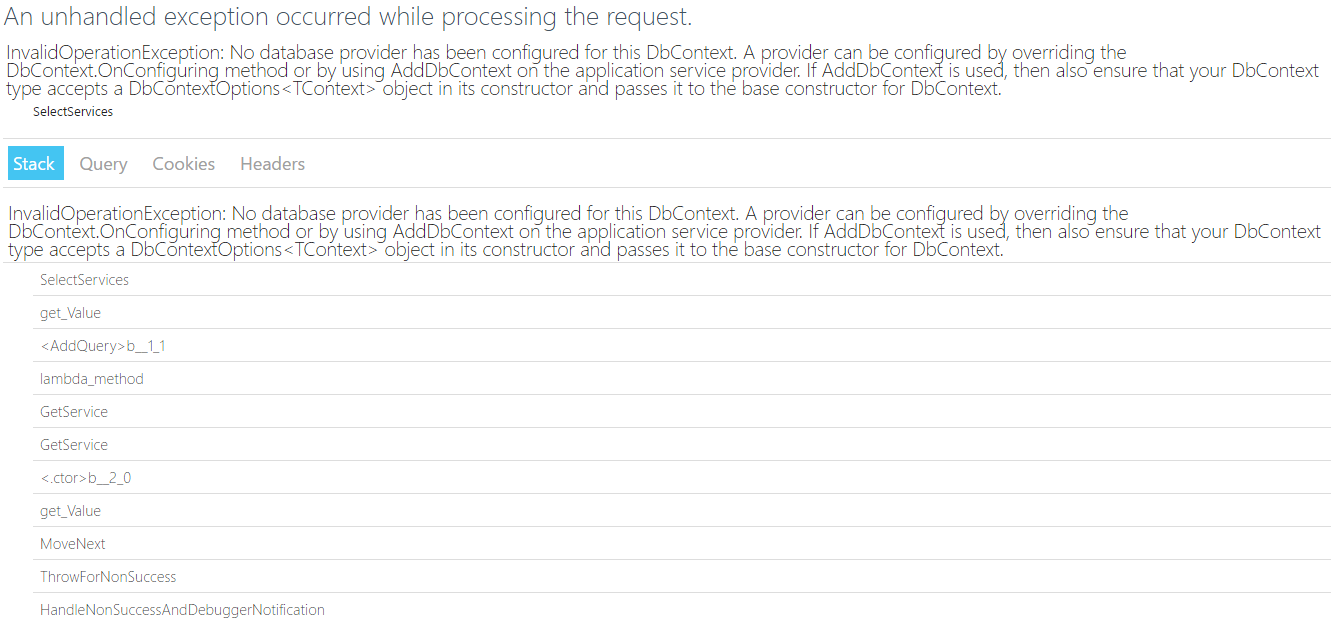The image size is (1331, 621).
Task: Click the top InvalidOperationException message text
Action: pos(663,70)
